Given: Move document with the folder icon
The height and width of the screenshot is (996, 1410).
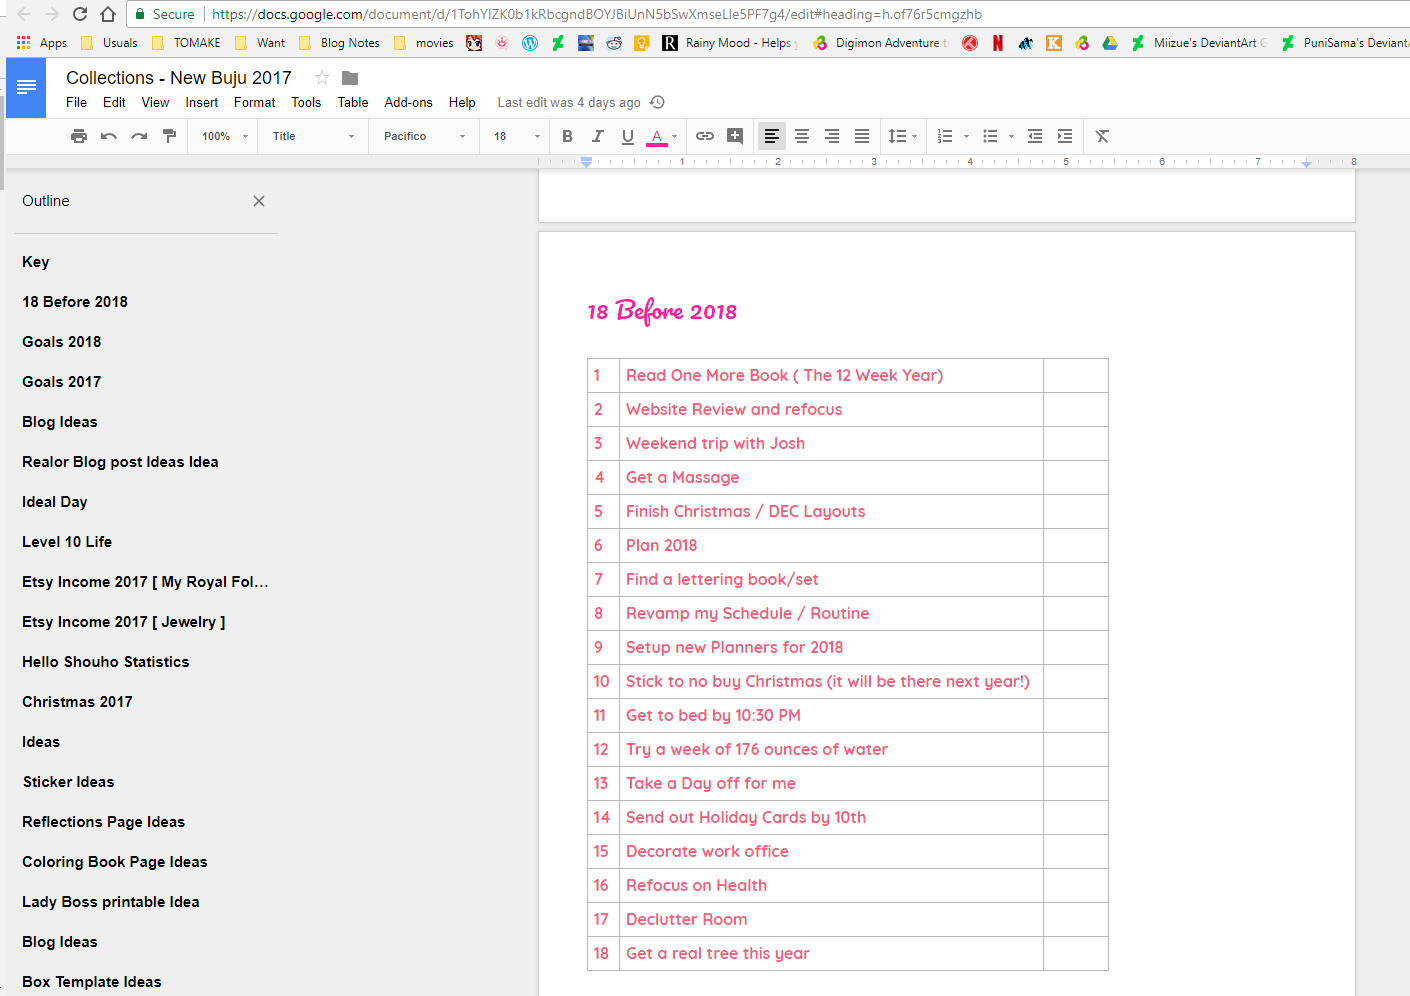Looking at the screenshot, I should coord(350,78).
